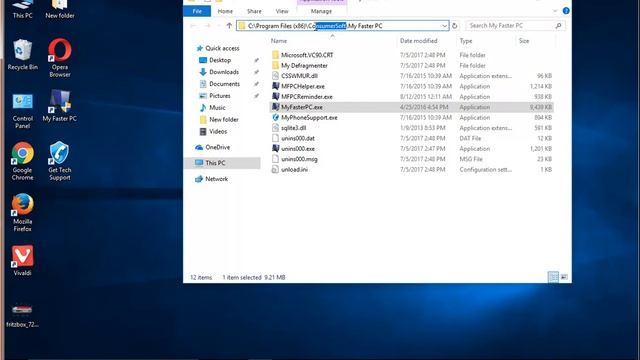
Task: Select Microsoft.VC90.CRT folder
Action: click(x=412, y=55)
